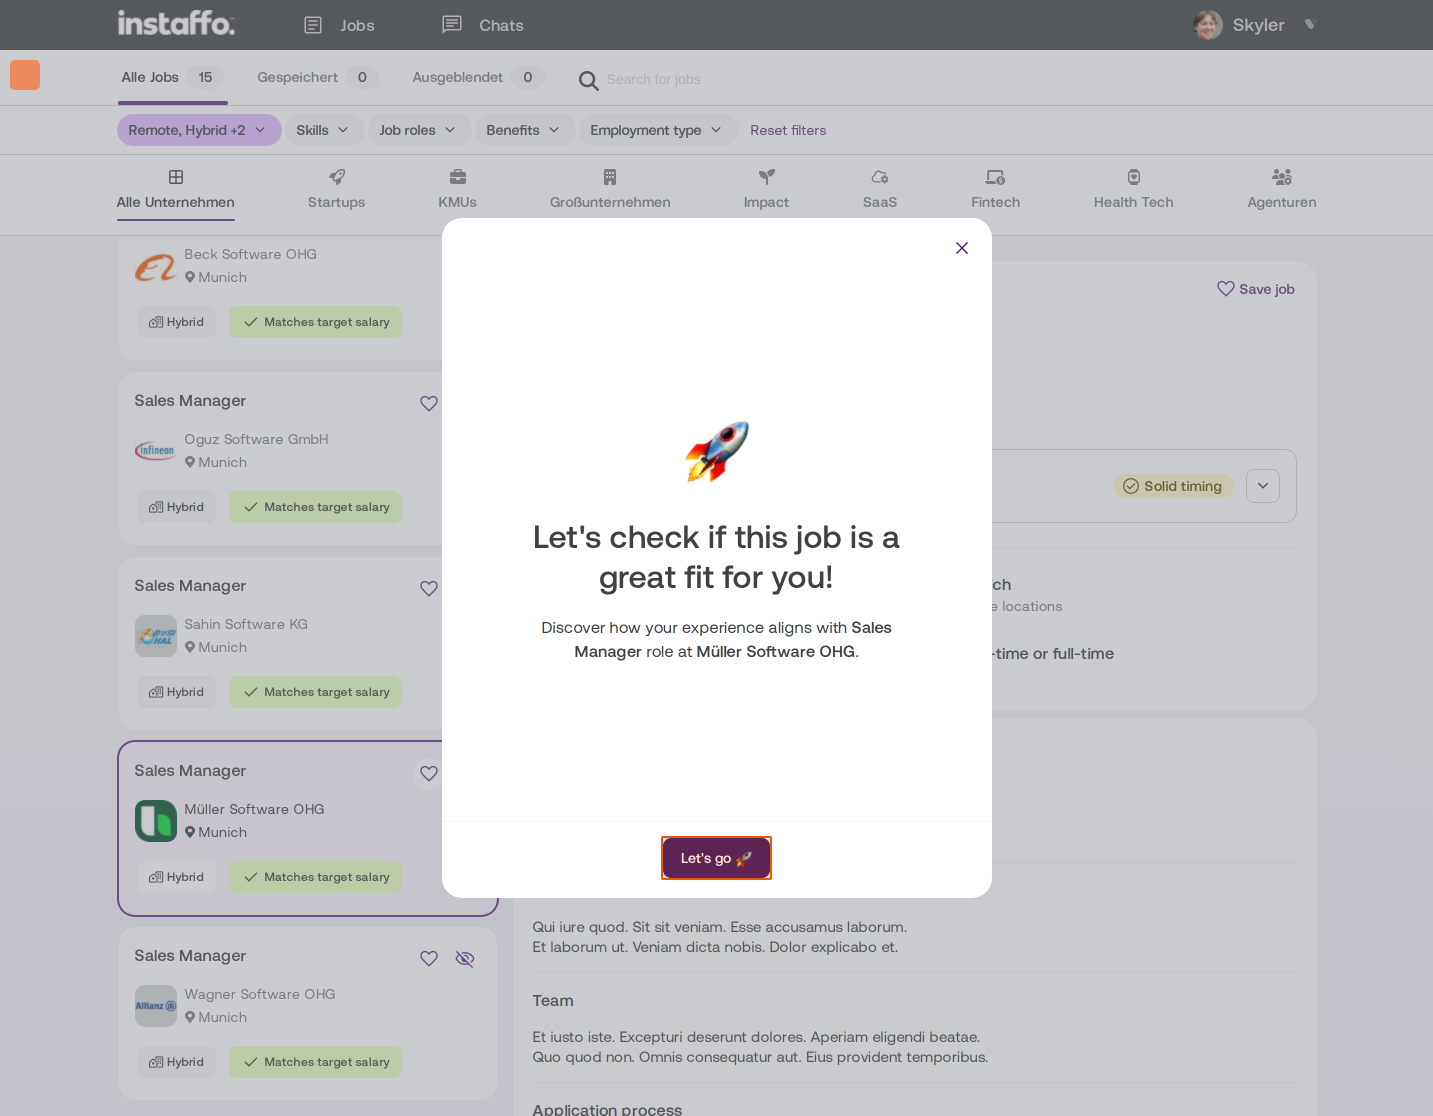
Task: Click Wagner Software OHG company name
Action: (260, 994)
